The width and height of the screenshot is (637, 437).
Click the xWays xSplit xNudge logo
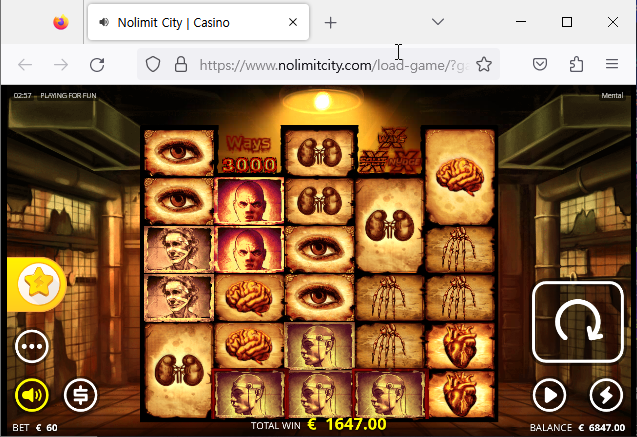pos(390,150)
